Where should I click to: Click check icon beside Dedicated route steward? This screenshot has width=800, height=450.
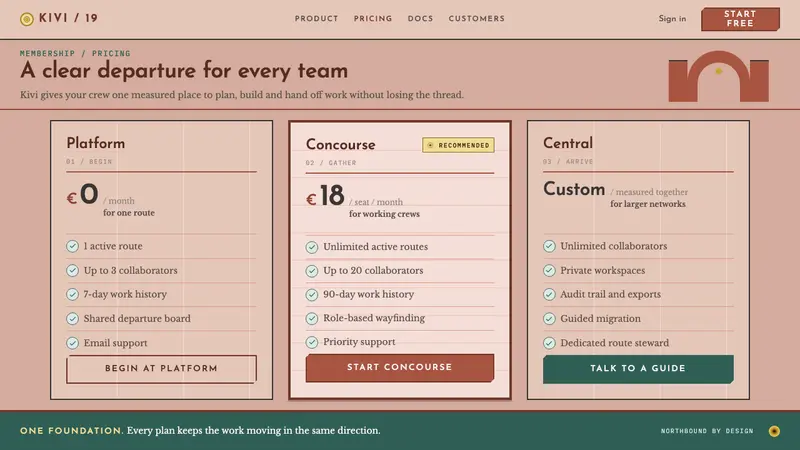tap(549, 343)
